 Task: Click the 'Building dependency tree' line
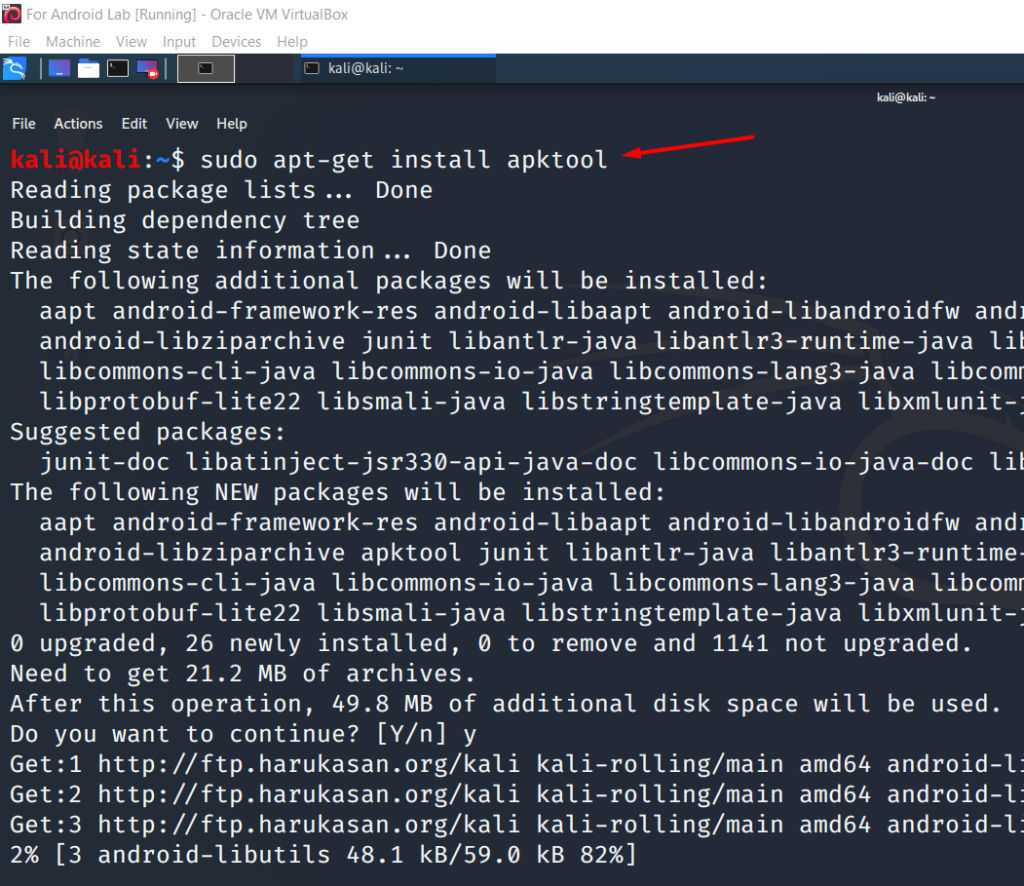[x=185, y=220]
